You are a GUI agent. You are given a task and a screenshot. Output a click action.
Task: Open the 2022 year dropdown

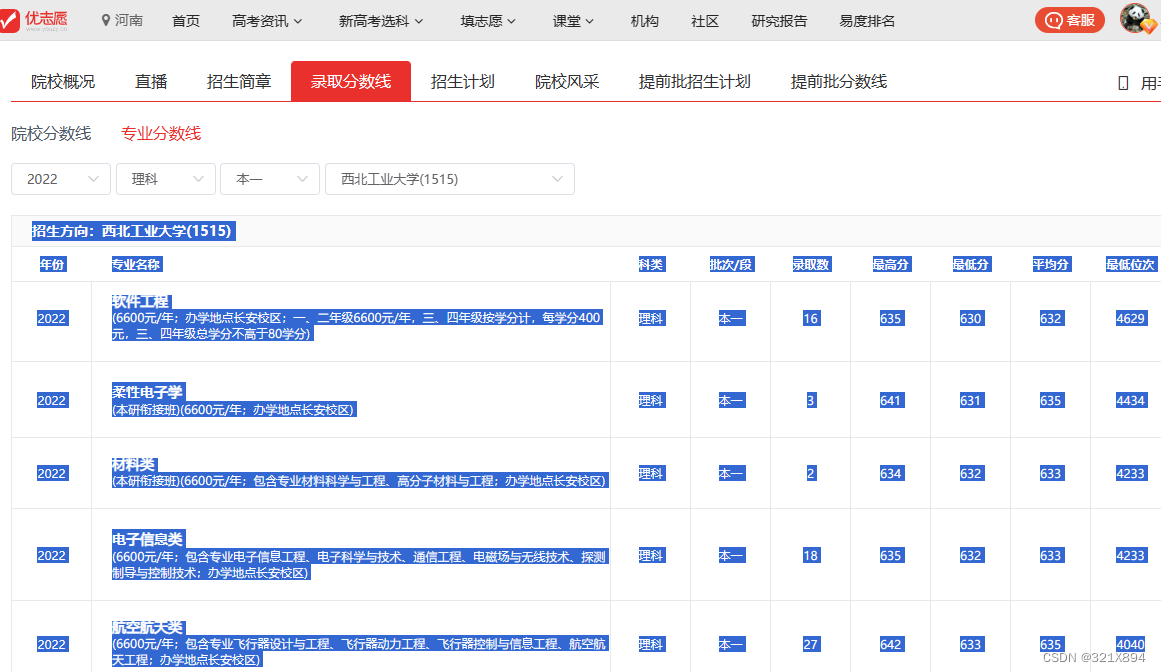click(61, 179)
